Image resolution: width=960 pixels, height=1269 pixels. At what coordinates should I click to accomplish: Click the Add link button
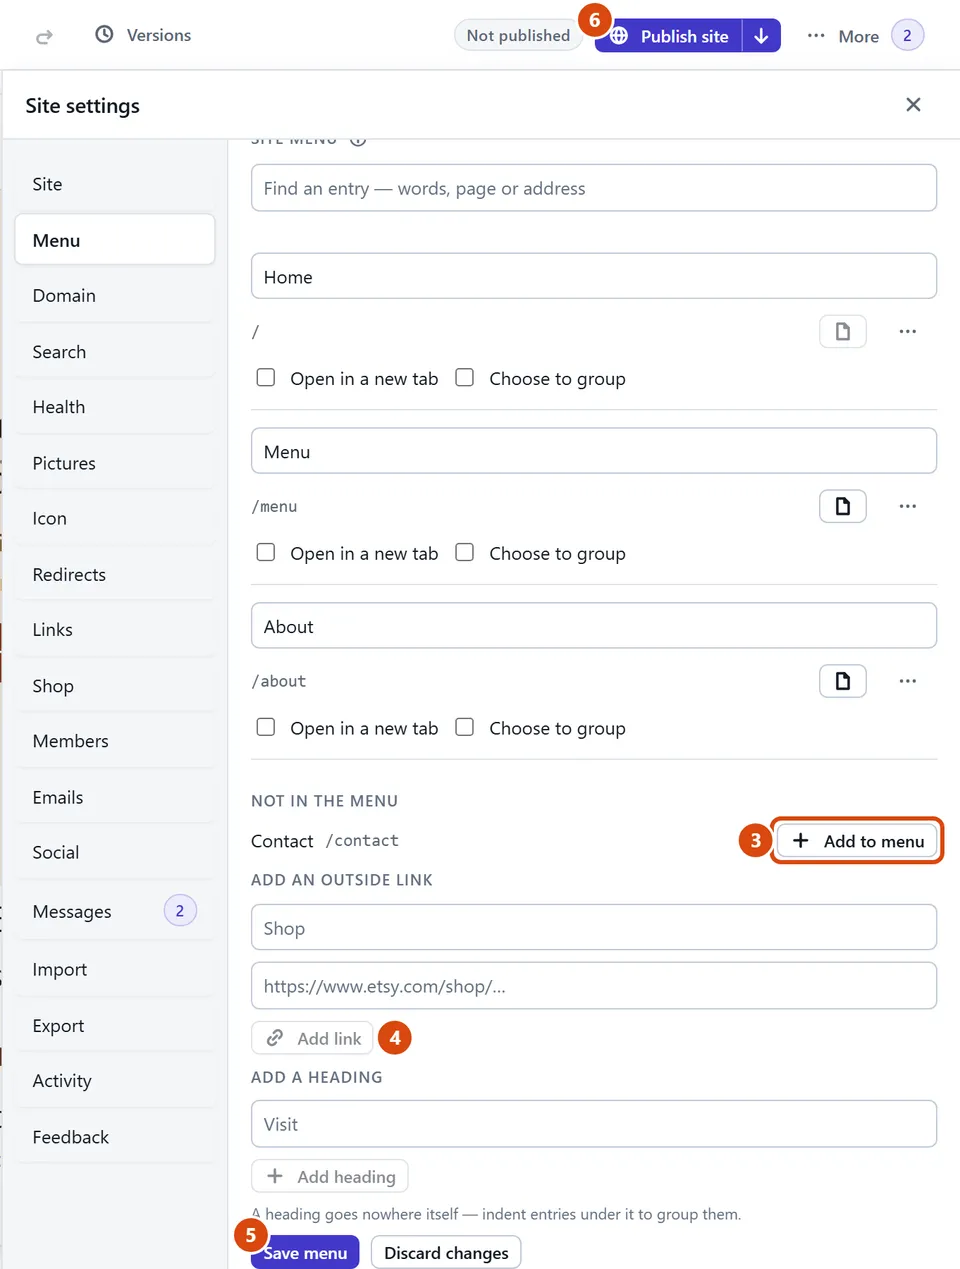[x=313, y=1038]
